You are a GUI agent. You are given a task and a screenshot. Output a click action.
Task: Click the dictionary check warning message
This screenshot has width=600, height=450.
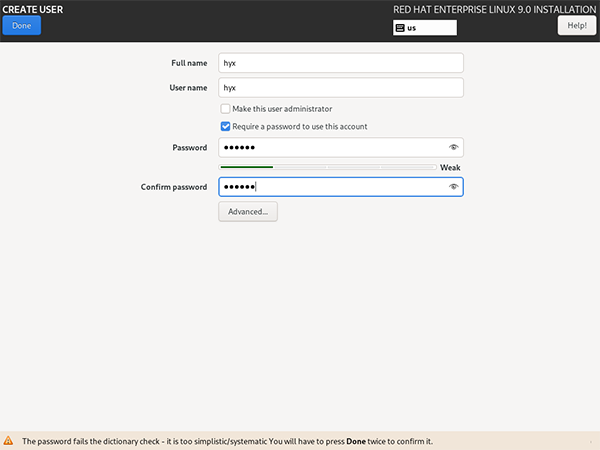(x=227, y=441)
